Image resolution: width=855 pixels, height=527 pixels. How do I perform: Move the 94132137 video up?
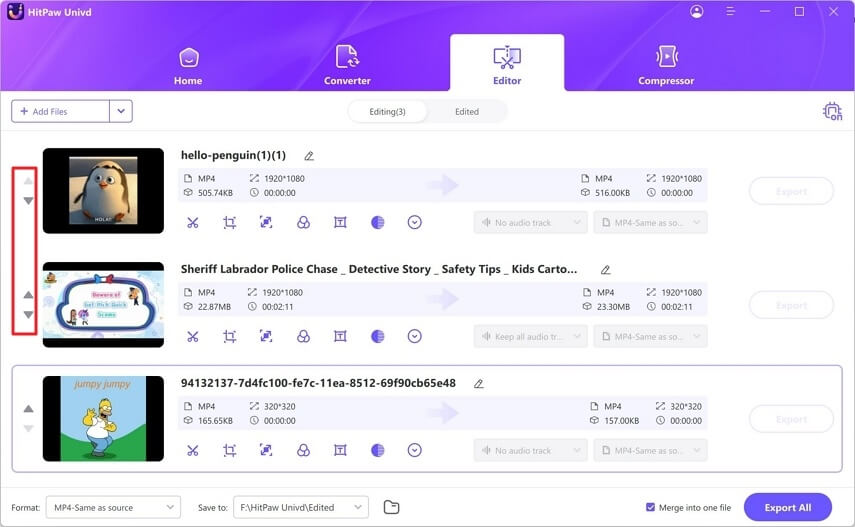coord(28,409)
